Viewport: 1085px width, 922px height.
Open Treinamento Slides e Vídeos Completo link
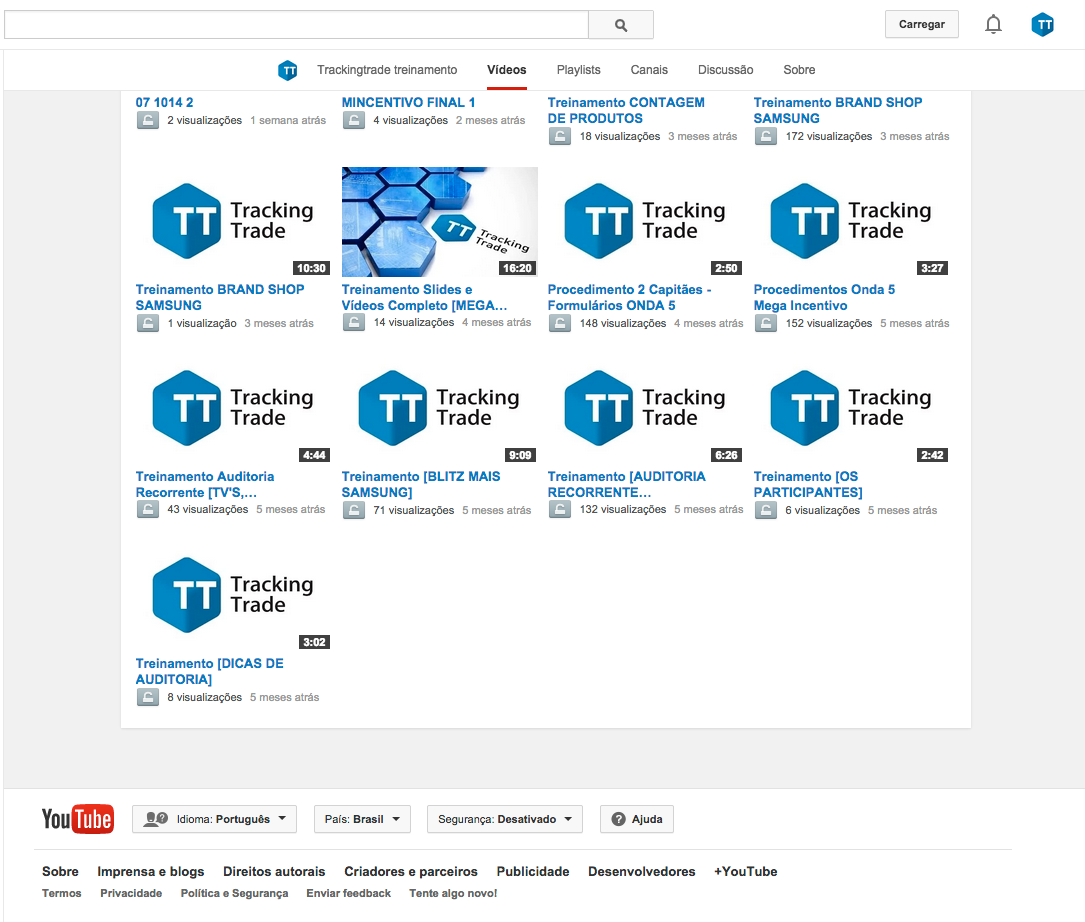point(424,297)
